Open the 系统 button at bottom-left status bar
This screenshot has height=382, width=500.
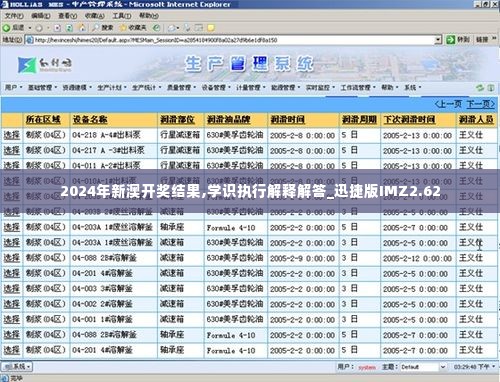point(17,367)
